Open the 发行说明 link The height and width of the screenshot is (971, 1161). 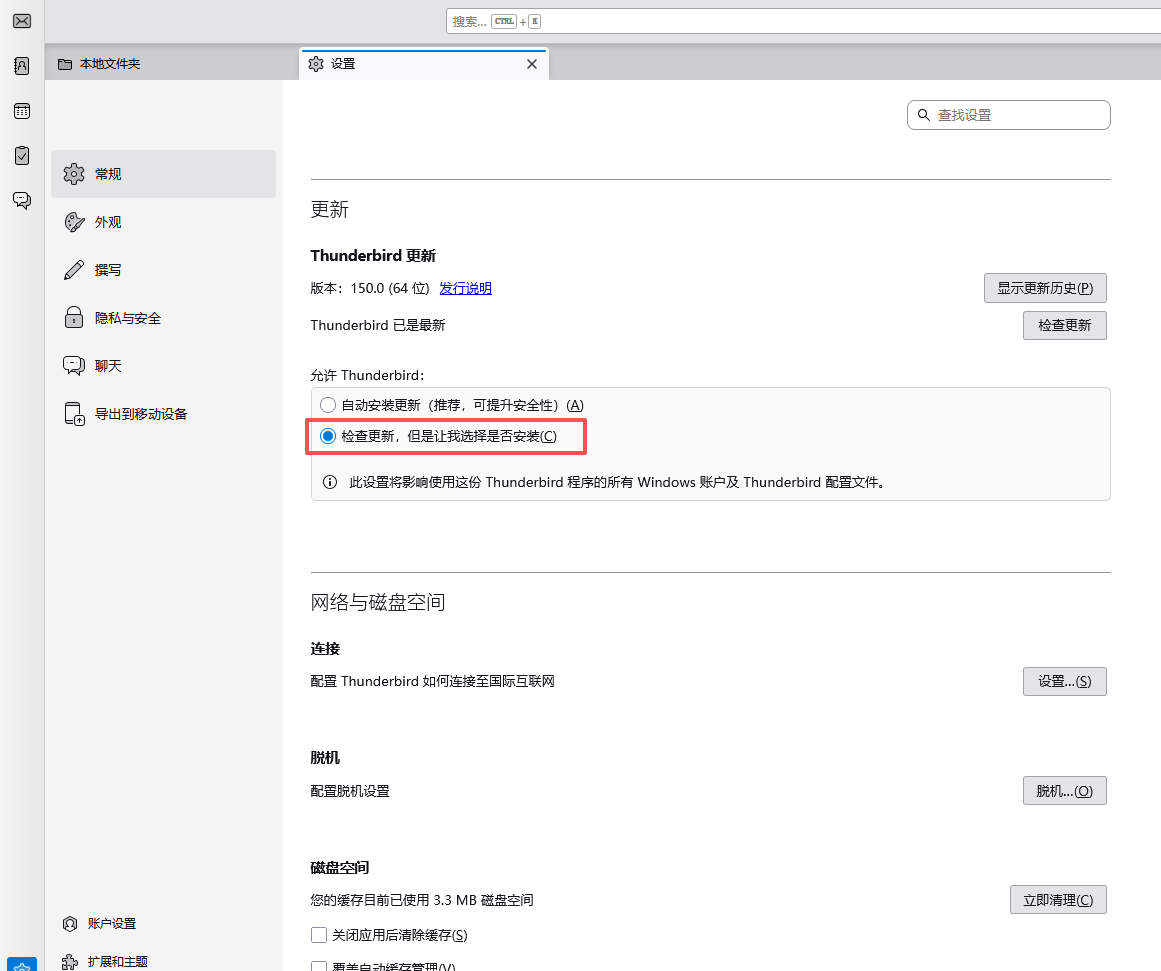click(x=466, y=288)
